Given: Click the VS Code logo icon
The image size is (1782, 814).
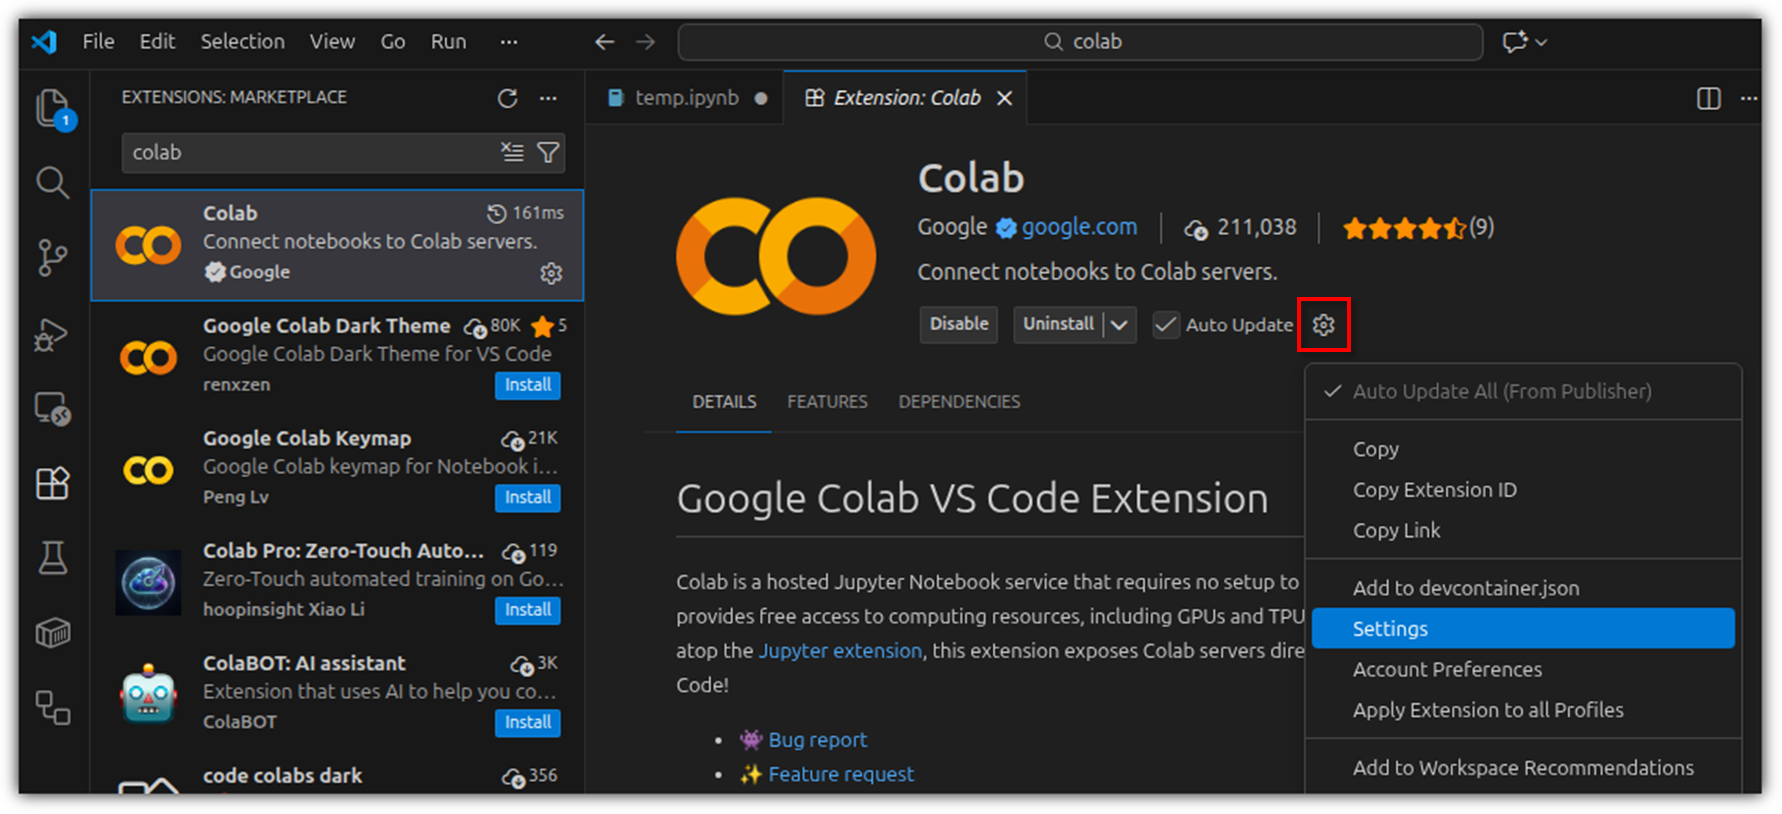Looking at the screenshot, I should pos(44,42).
